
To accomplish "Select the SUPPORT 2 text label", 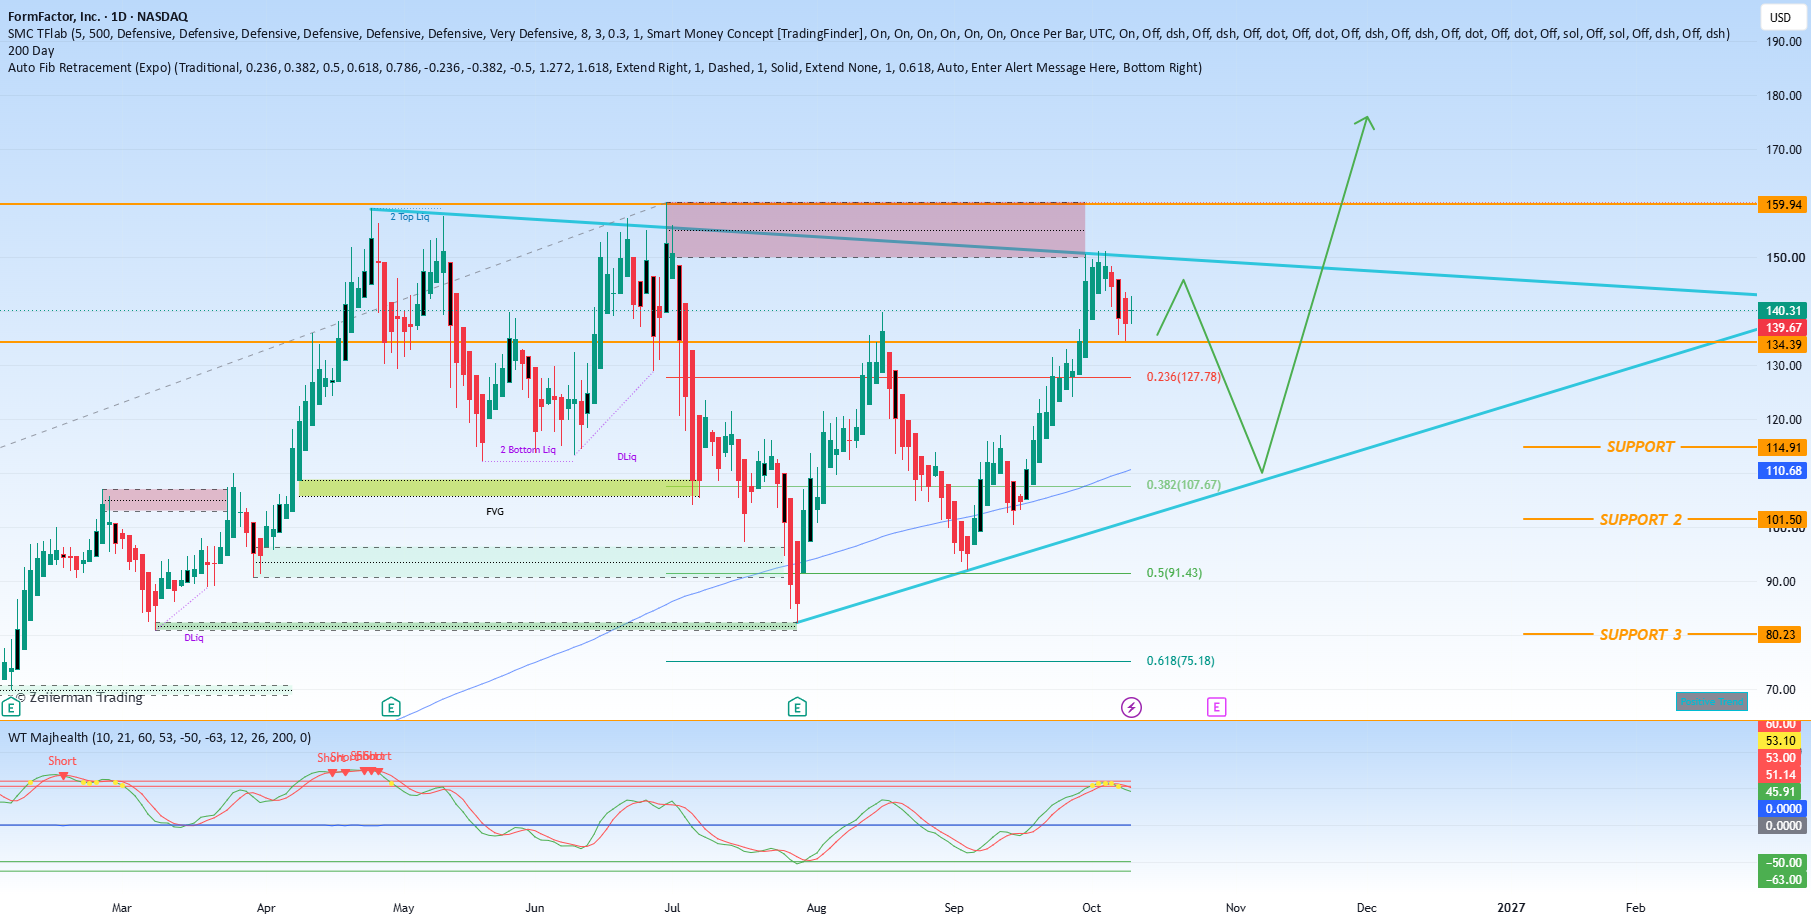I will 1640,519.
